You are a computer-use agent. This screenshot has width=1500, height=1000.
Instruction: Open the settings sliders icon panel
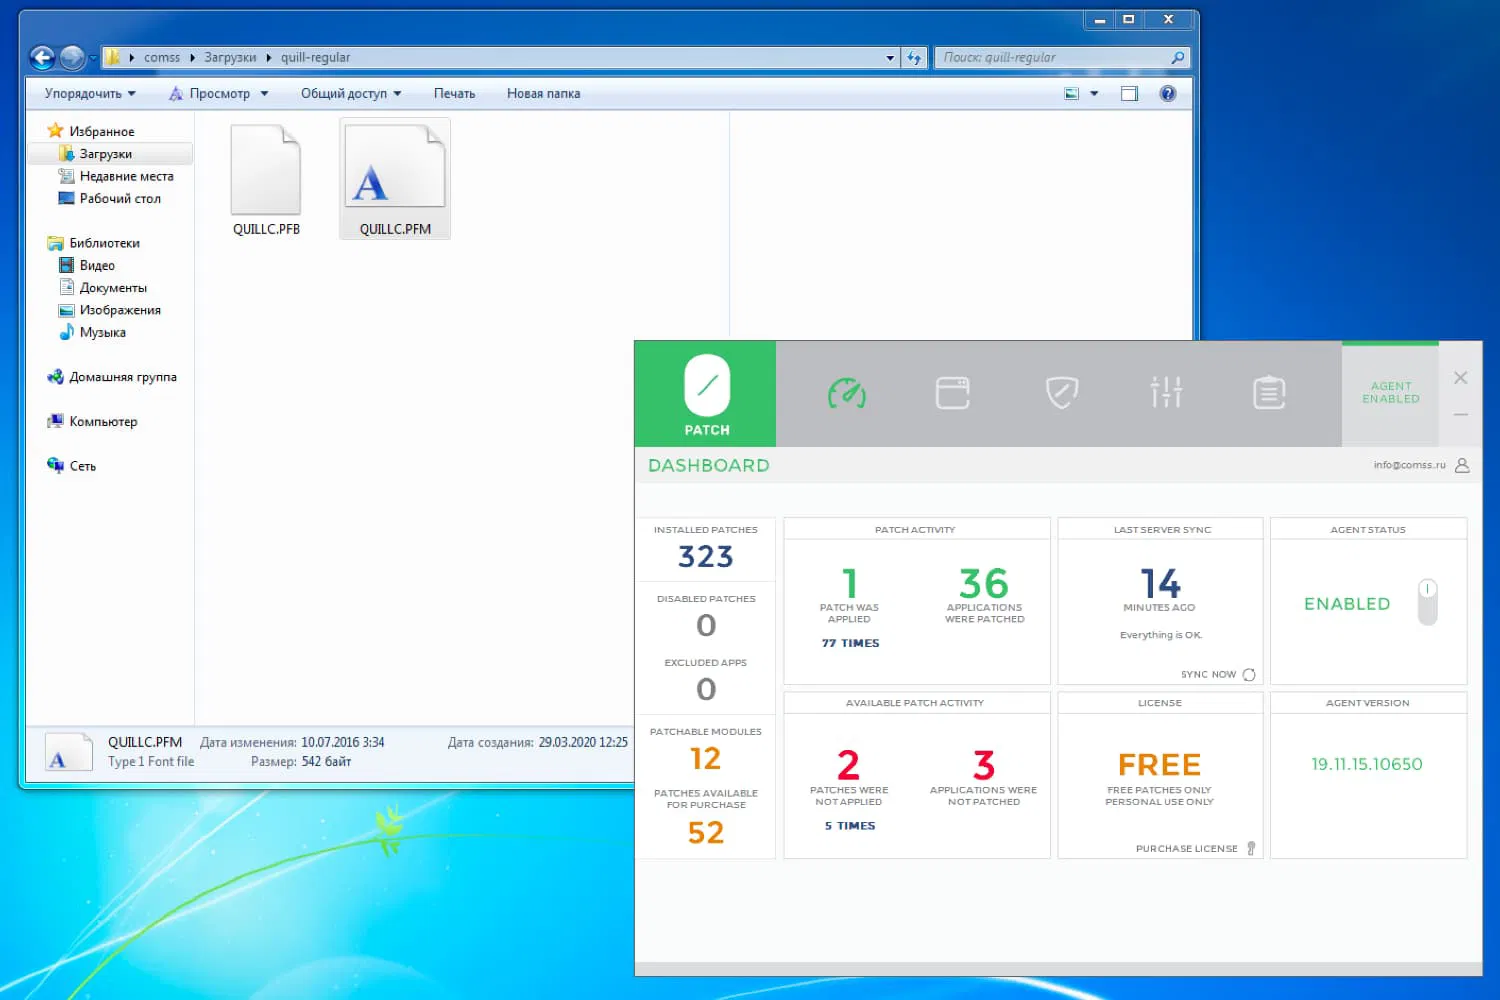(1166, 393)
